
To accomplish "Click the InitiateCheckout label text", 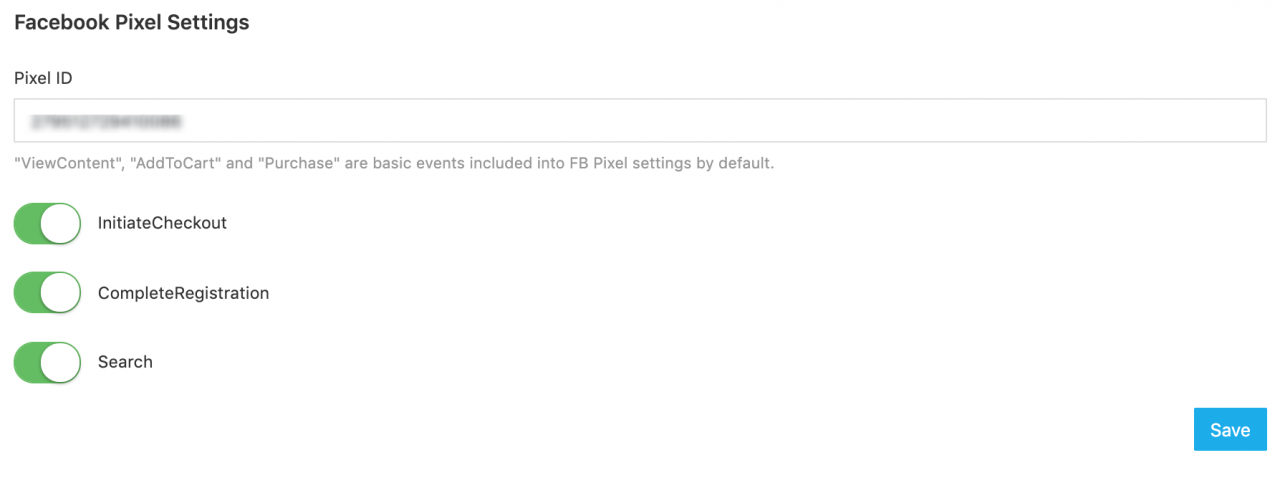I will point(162,223).
